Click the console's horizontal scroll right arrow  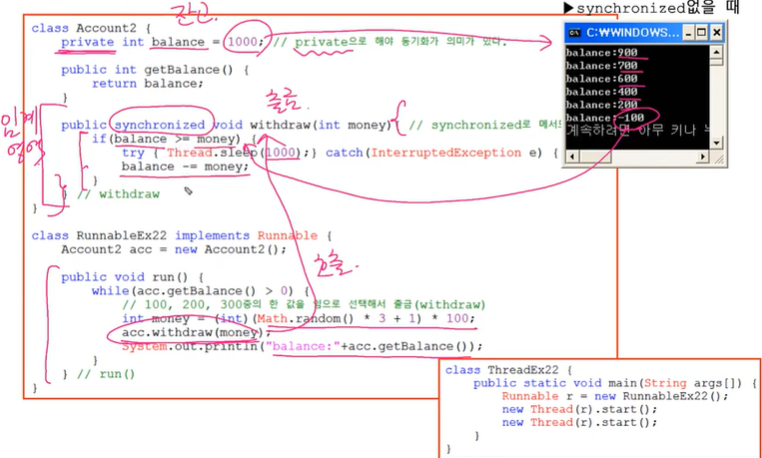coord(703,157)
